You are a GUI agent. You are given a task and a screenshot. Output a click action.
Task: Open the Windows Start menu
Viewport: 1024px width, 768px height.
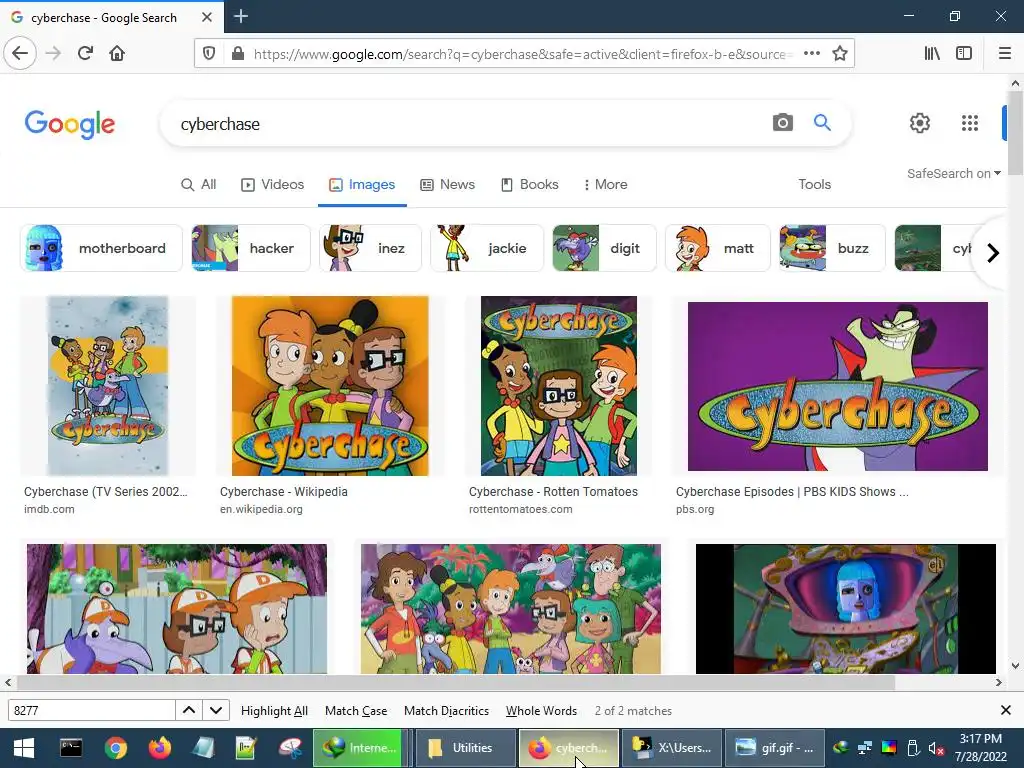[24, 748]
